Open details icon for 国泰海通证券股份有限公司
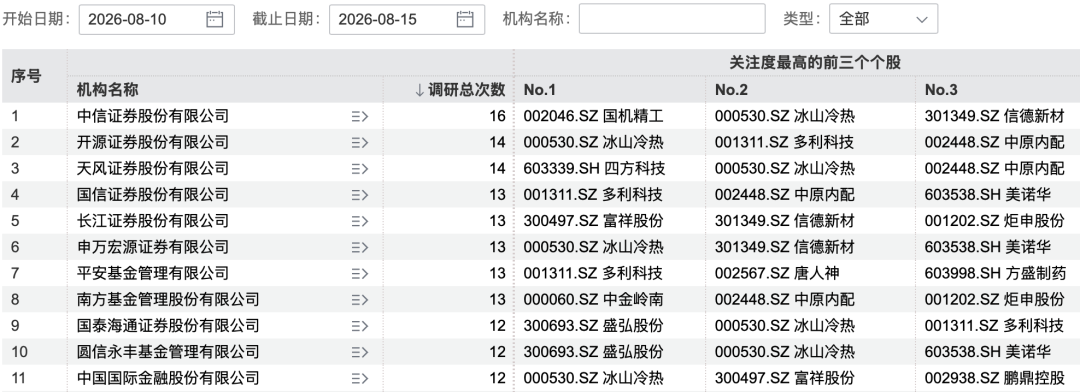1080x392 pixels. click(360, 326)
